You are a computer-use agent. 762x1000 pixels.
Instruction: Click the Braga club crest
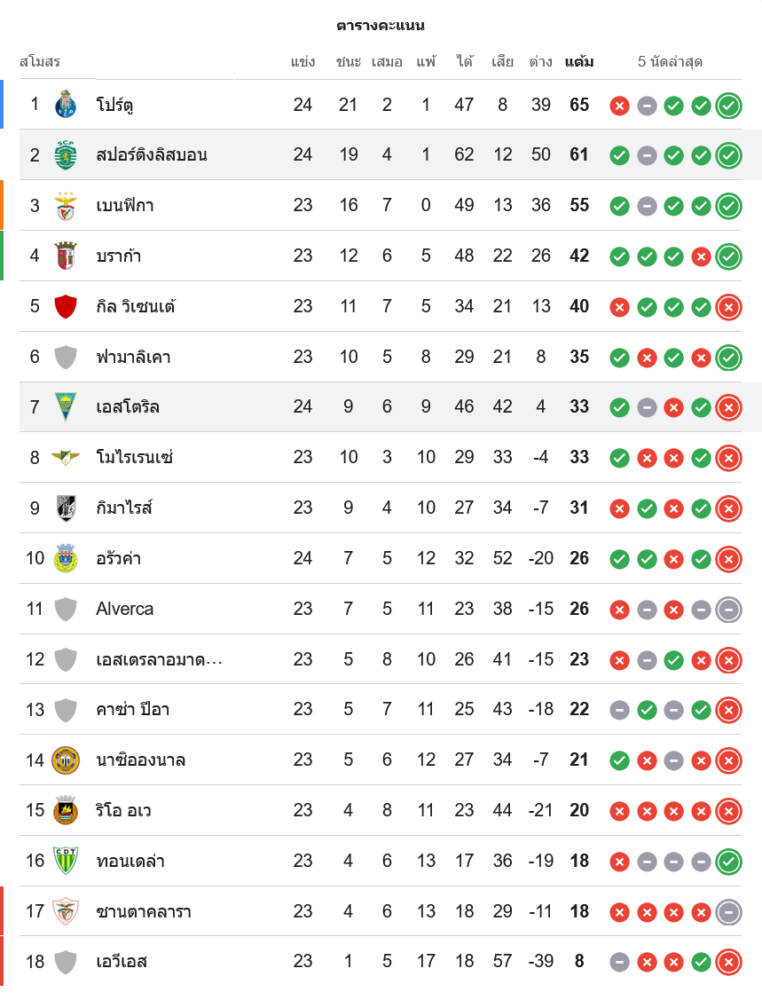(66, 256)
